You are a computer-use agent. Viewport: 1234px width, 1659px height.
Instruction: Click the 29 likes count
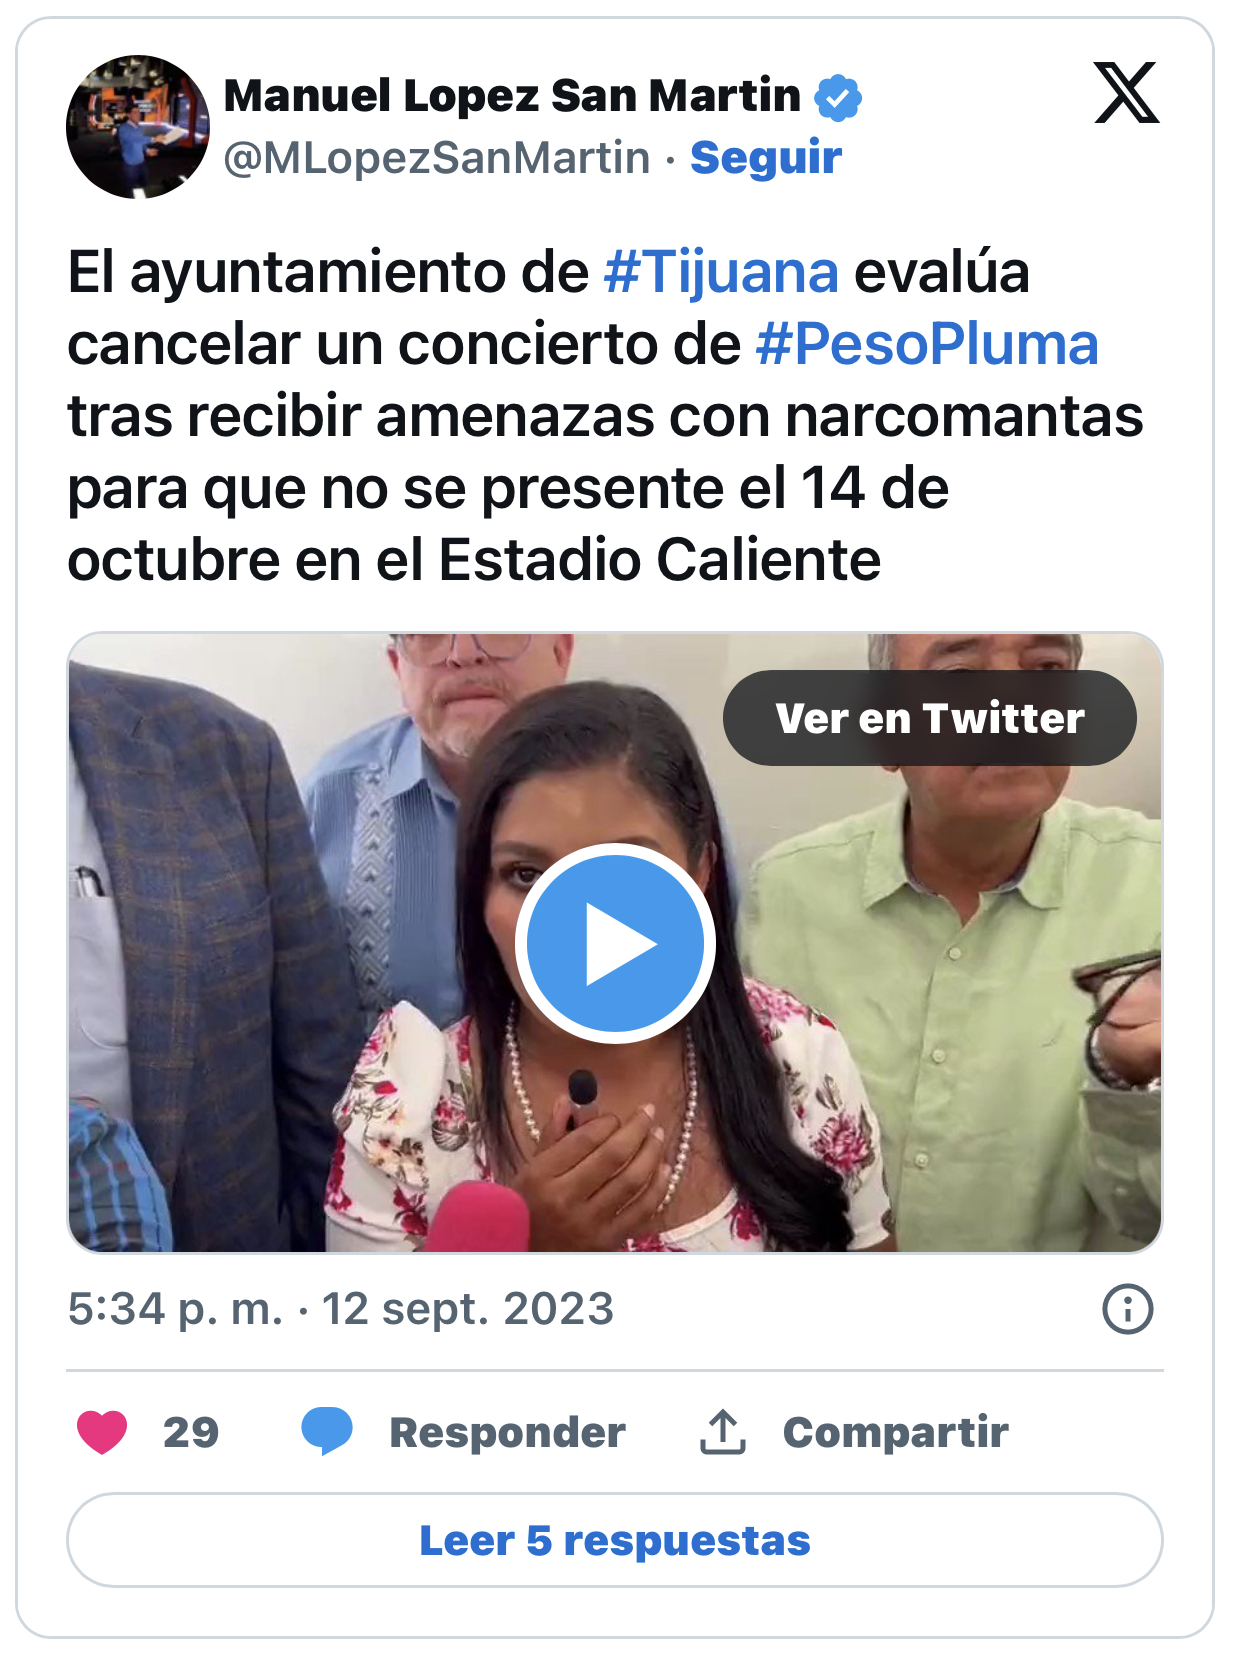point(191,1432)
